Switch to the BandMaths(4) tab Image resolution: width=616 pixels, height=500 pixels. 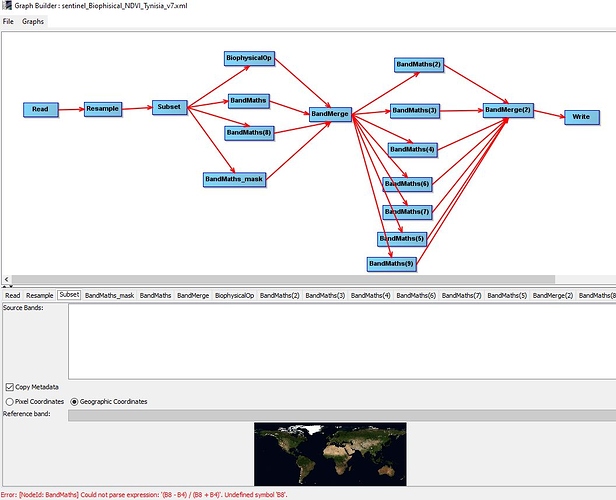click(x=371, y=295)
